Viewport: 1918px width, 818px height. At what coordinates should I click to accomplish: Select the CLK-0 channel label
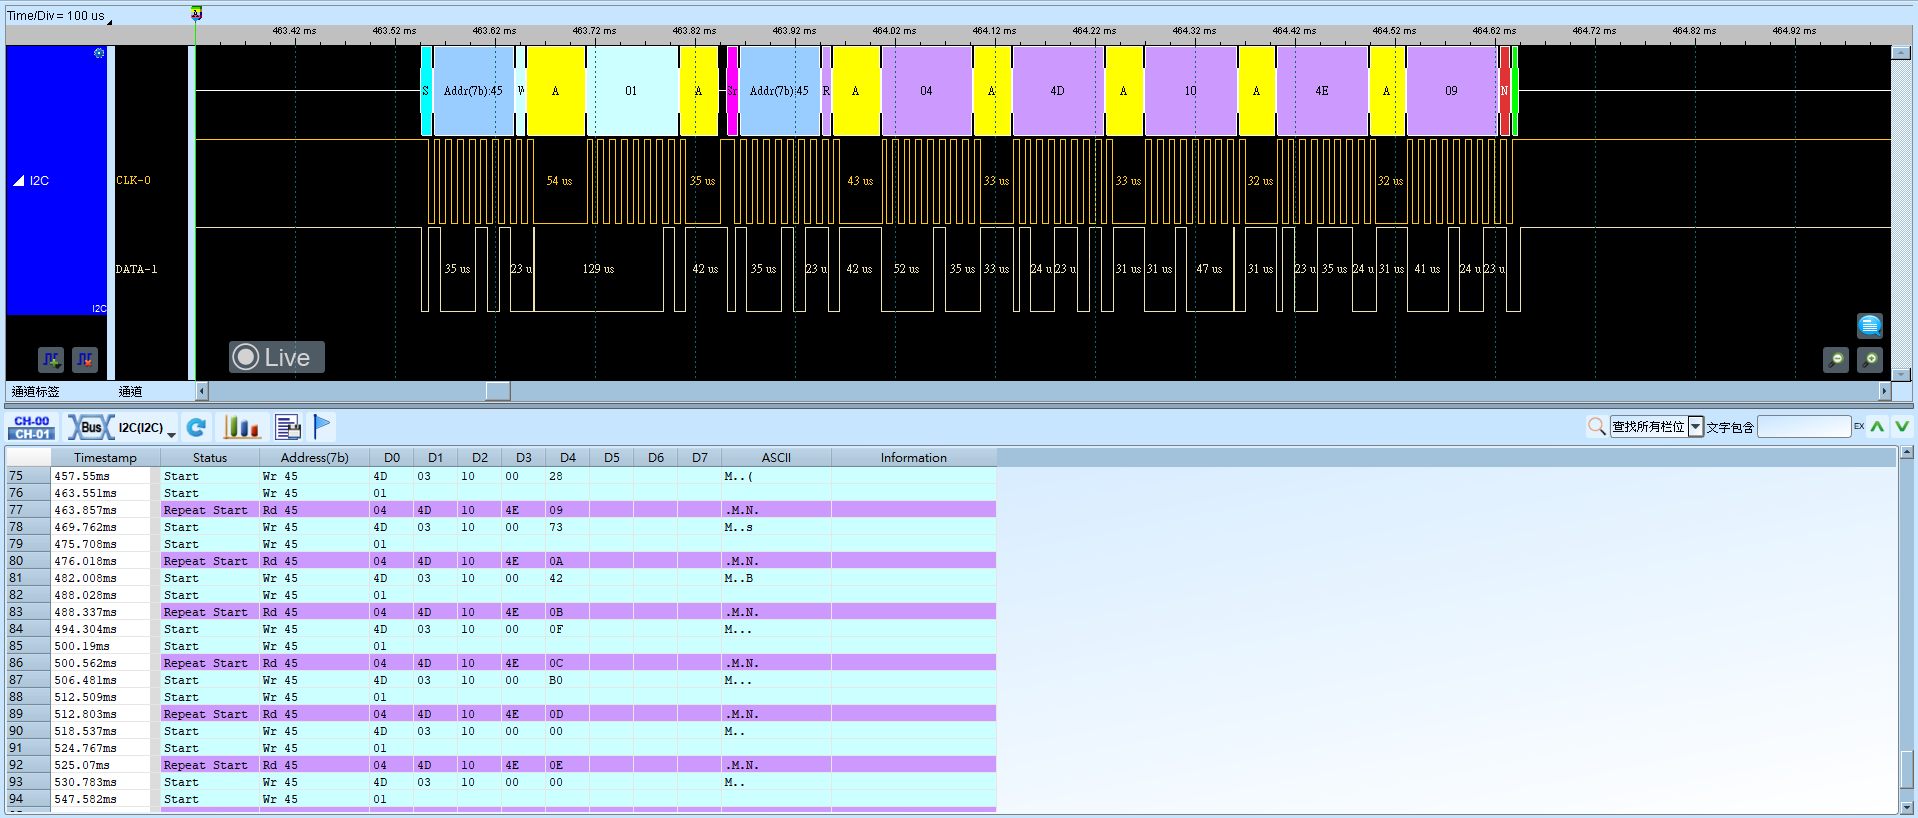(134, 181)
